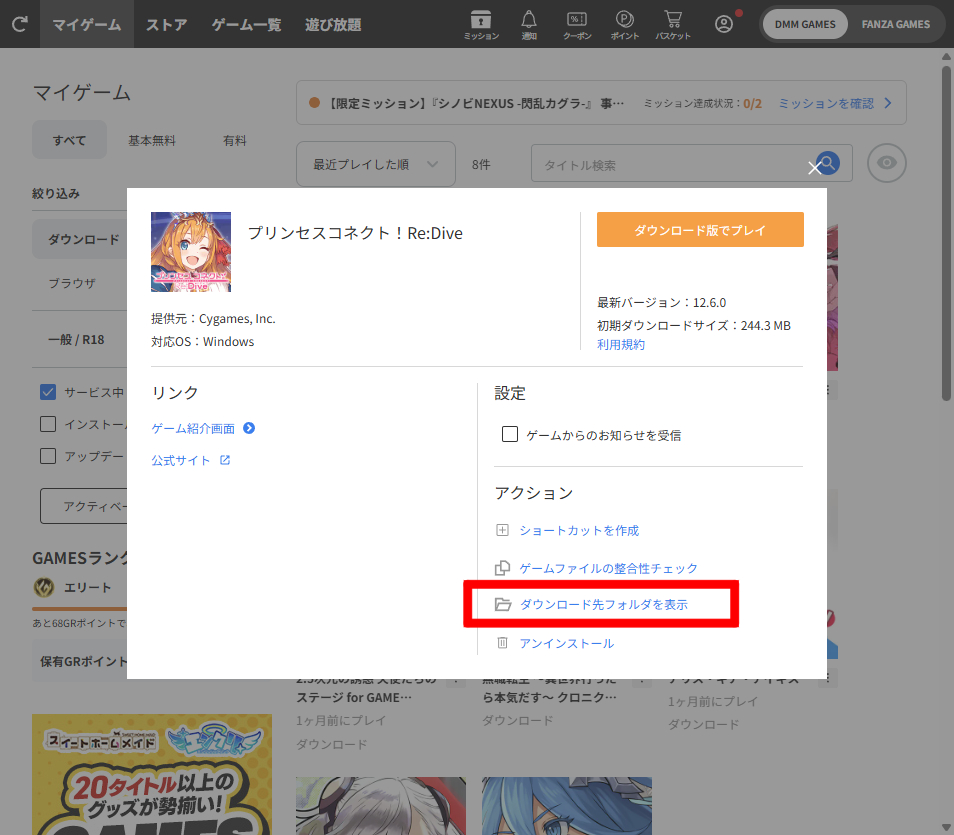Image resolution: width=954 pixels, height=835 pixels.
Task: Click ショートカットを作成 link
Action: [x=579, y=530]
